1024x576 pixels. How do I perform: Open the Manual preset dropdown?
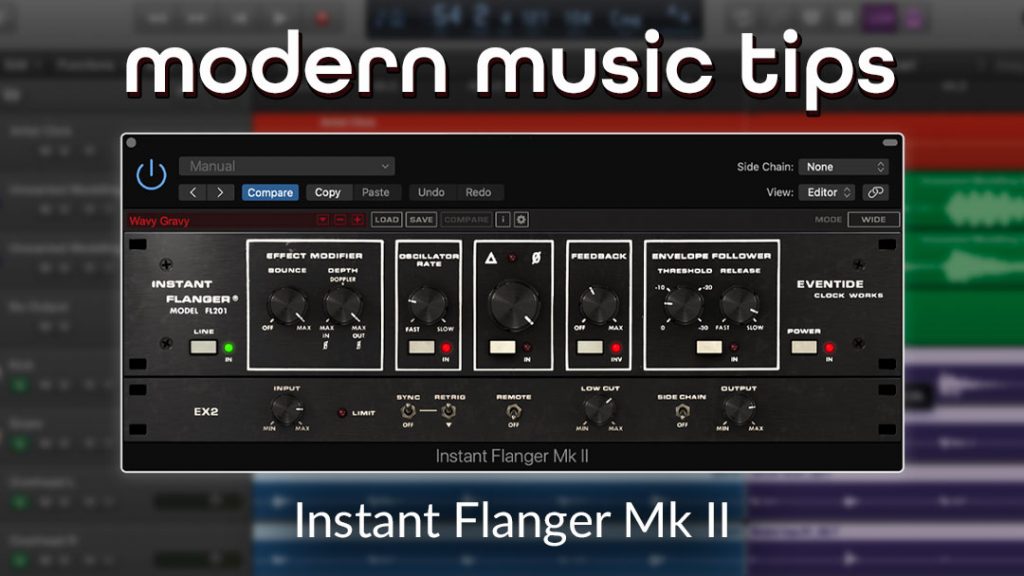(287, 167)
